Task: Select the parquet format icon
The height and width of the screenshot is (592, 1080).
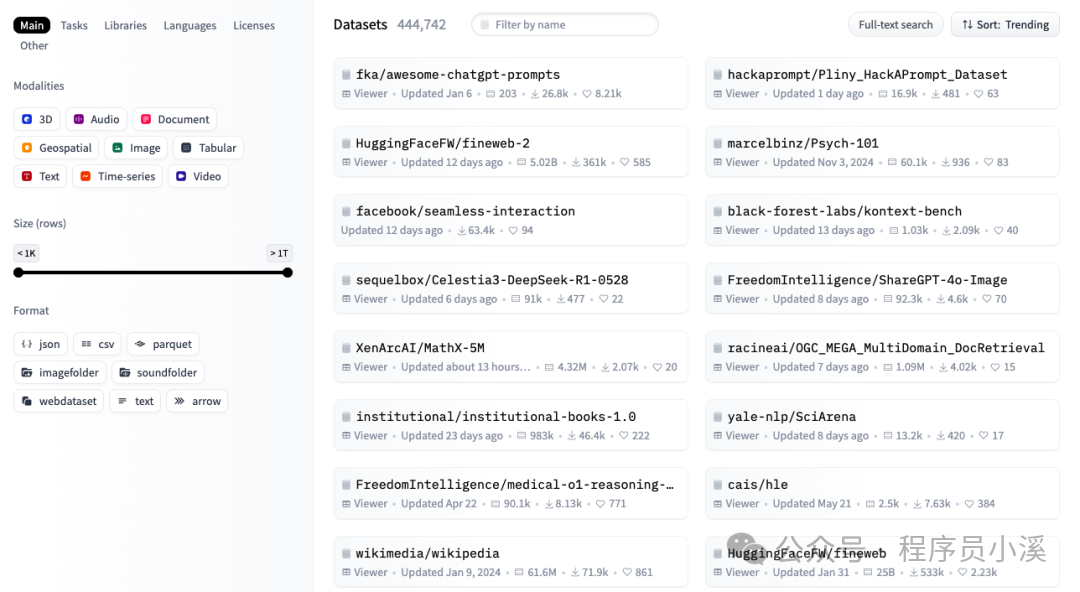Action: click(x=140, y=344)
